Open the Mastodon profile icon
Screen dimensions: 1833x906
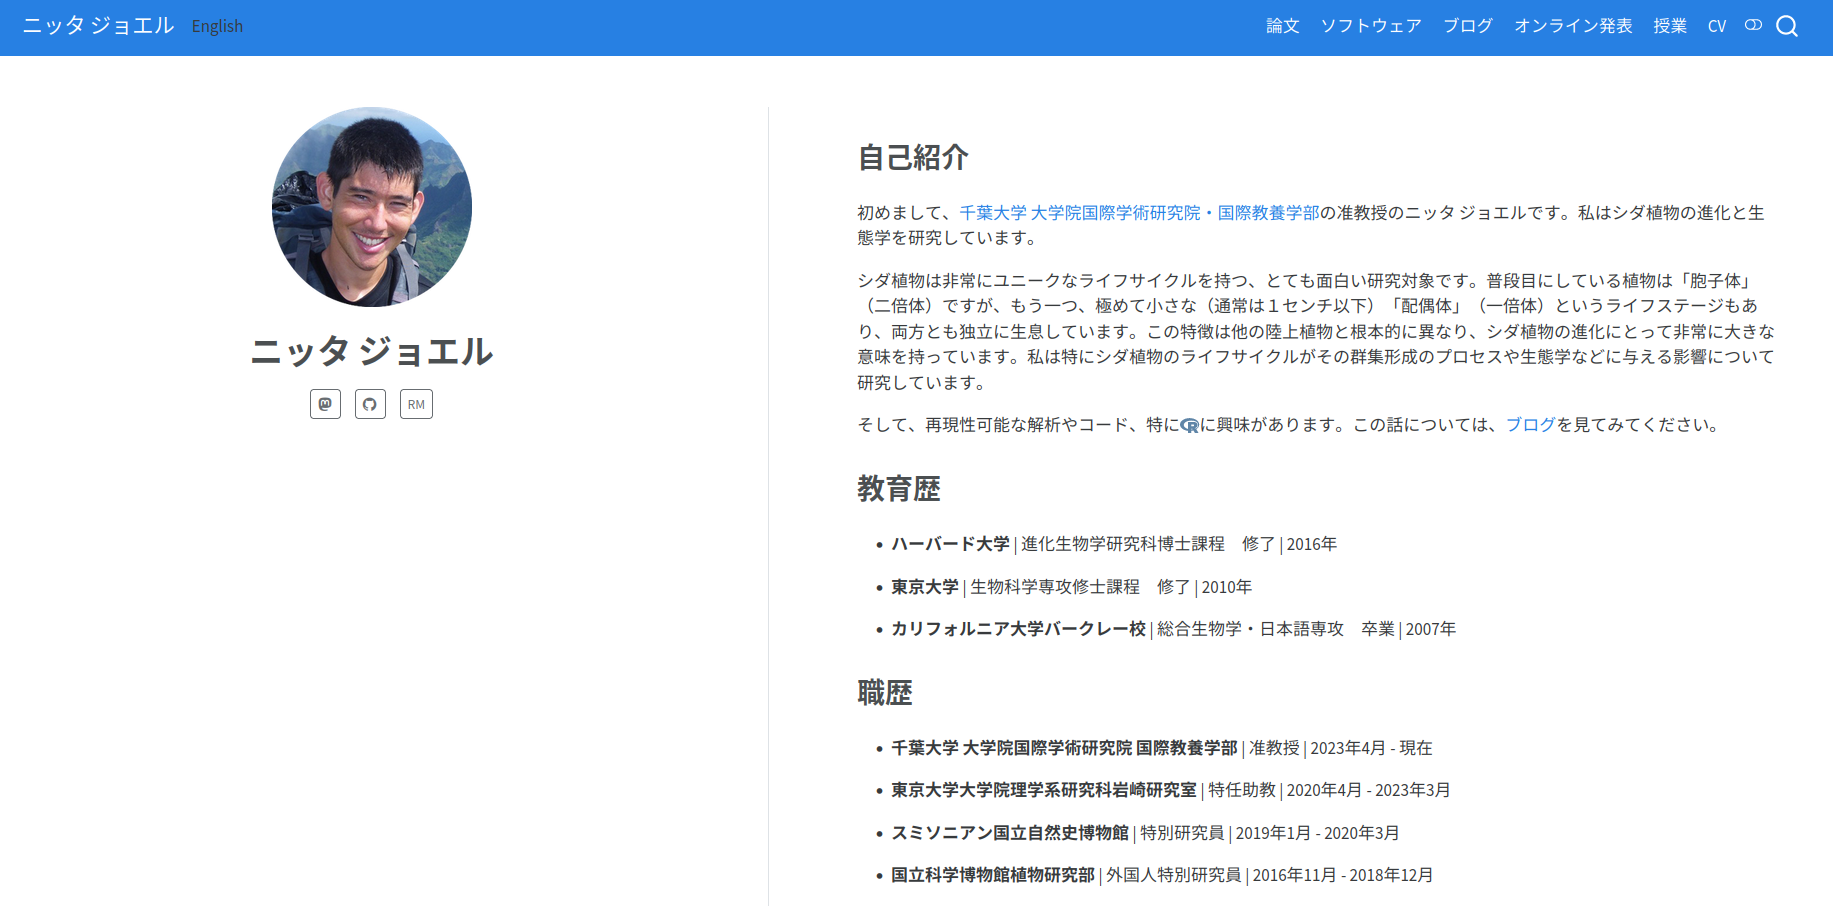point(325,404)
